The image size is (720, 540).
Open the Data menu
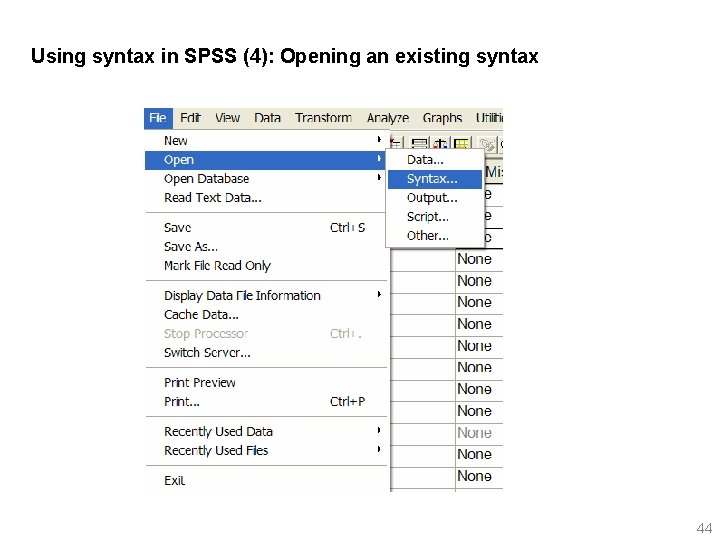(267, 118)
